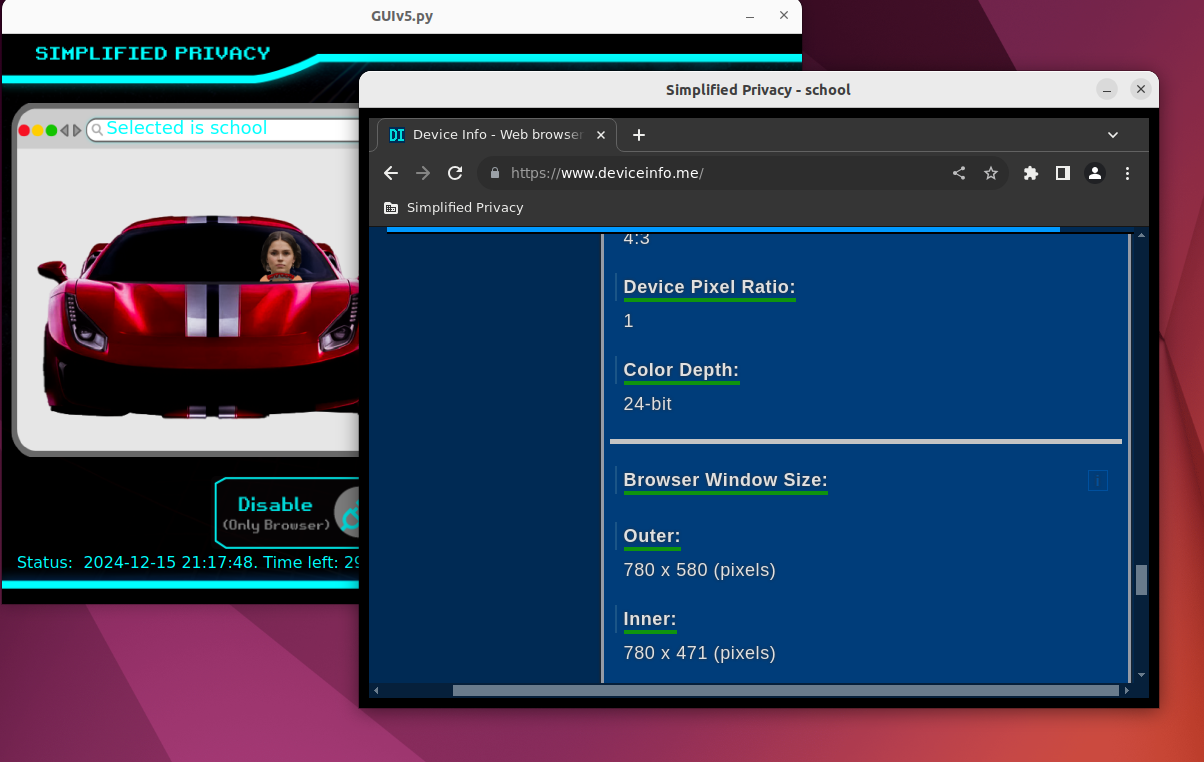
Task: Click the Browser Window Size heading
Action: pos(725,481)
